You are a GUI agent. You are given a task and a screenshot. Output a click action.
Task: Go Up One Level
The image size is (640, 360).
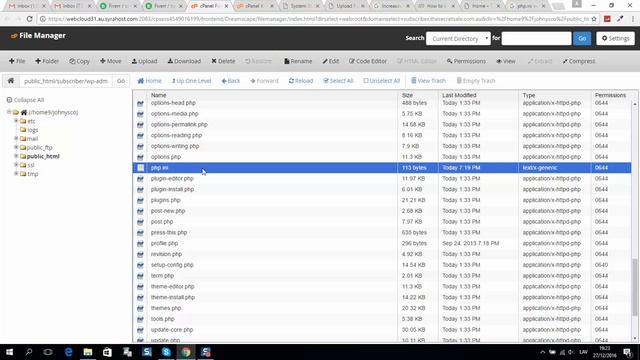tap(191, 81)
